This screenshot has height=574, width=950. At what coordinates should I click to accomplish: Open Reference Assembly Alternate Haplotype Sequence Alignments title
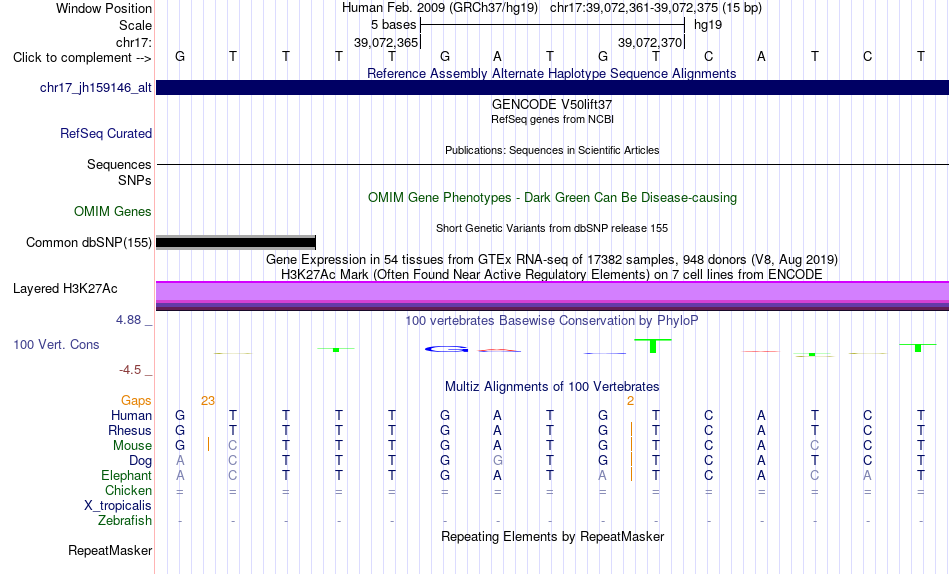551,73
